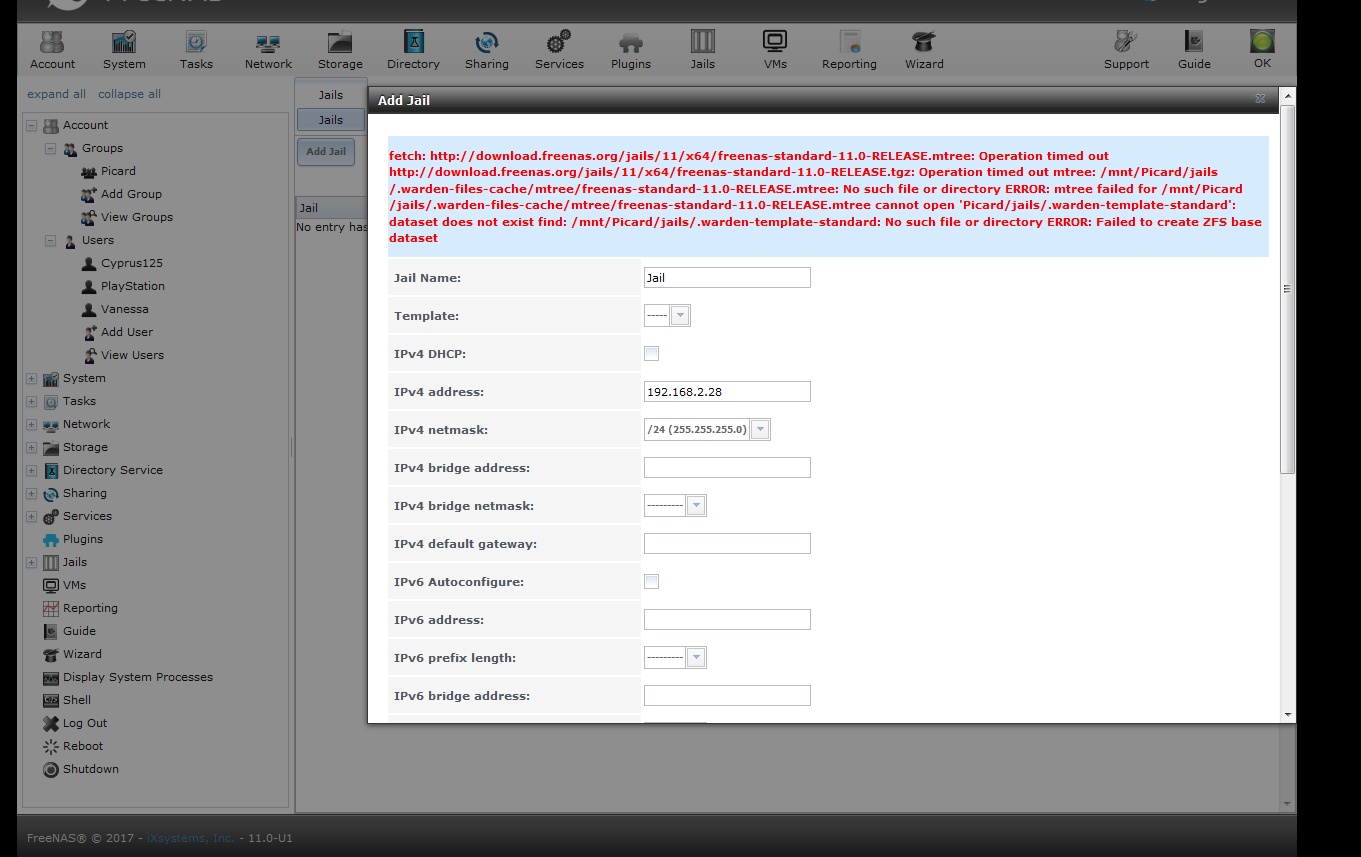Click the VMs icon in the sidebar tree

(x=51, y=585)
